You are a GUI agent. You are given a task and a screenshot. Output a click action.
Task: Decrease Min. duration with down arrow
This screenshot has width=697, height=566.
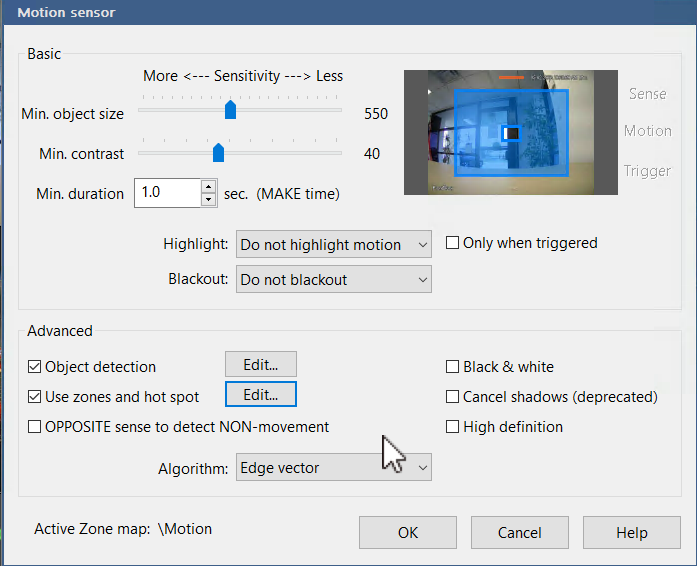tap(208, 200)
